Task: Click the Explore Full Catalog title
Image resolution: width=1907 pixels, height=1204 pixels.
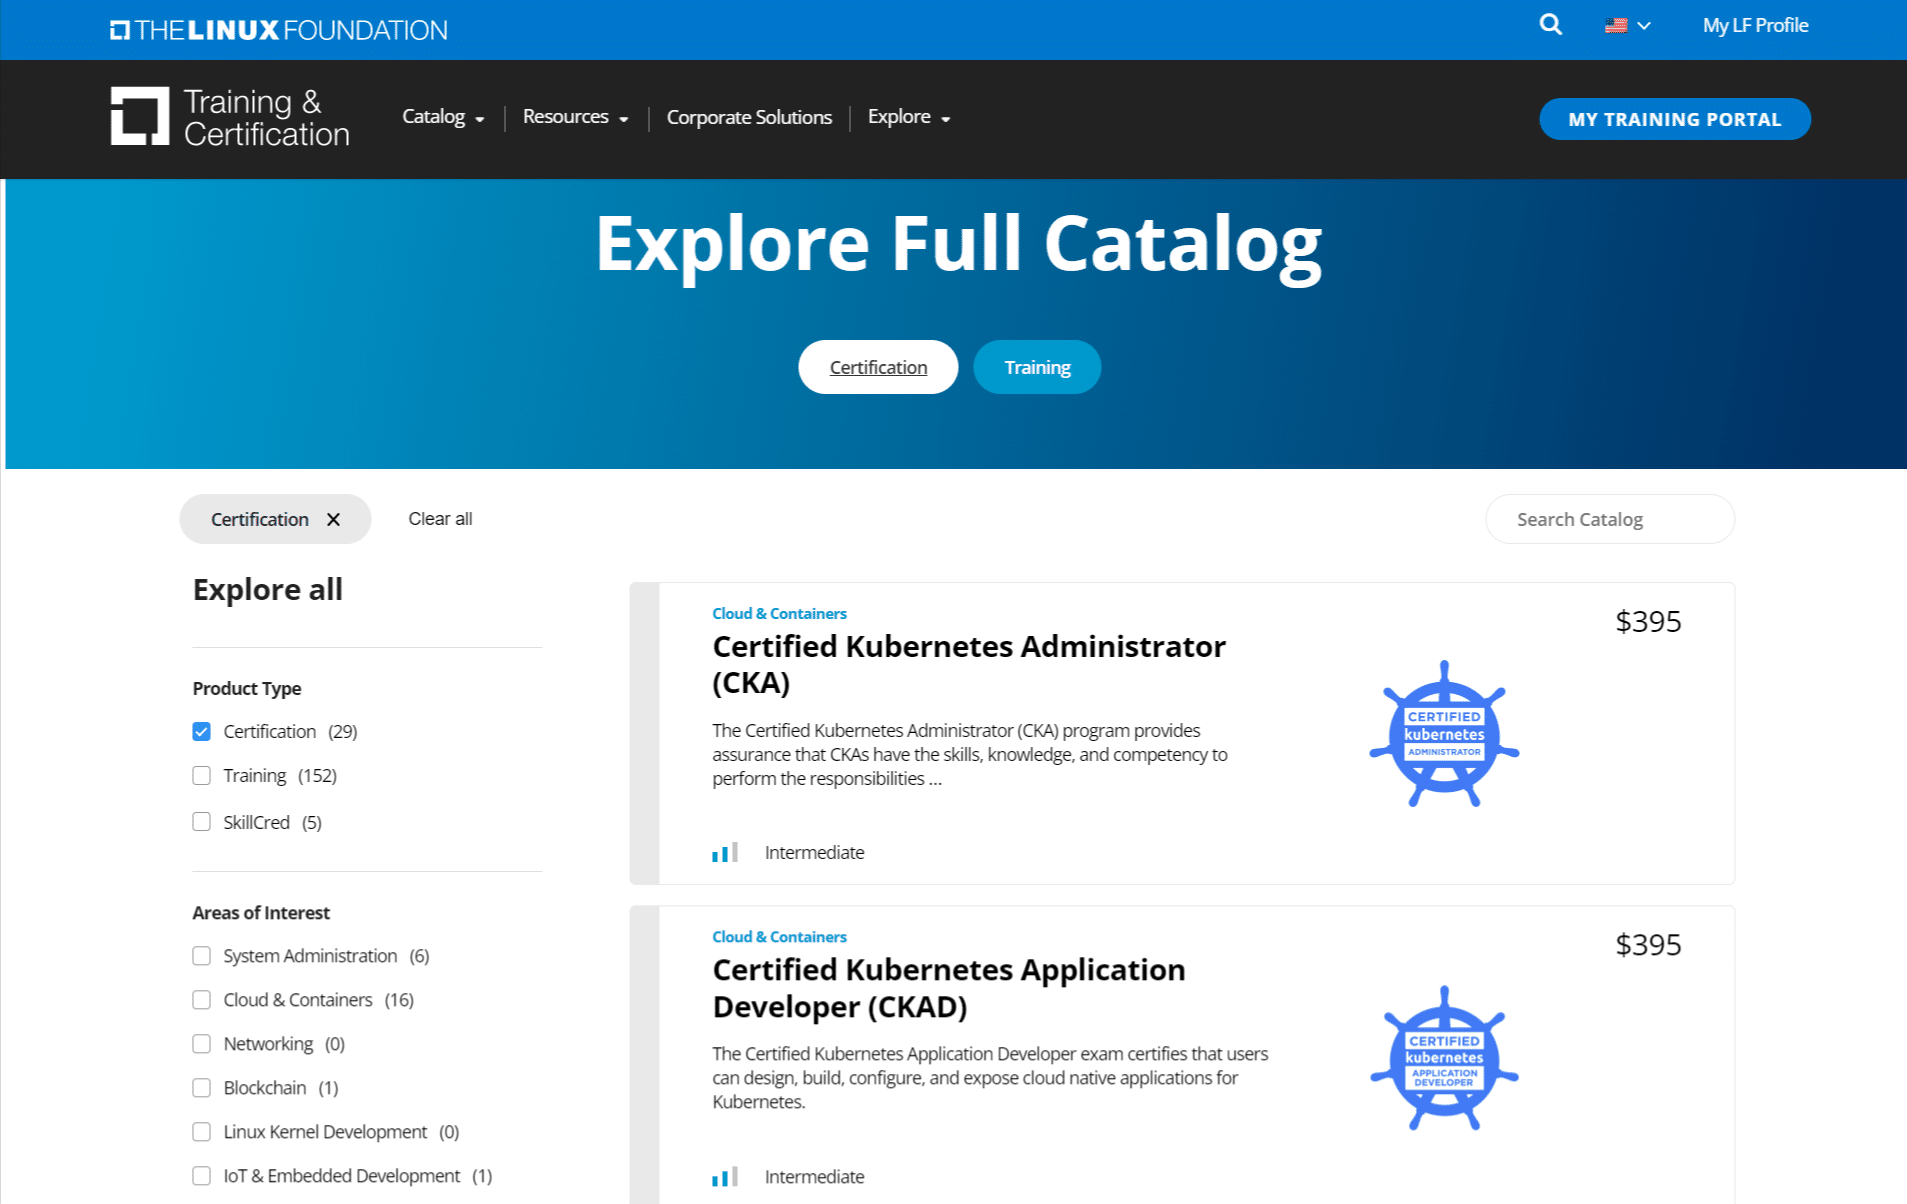Action: (x=958, y=245)
